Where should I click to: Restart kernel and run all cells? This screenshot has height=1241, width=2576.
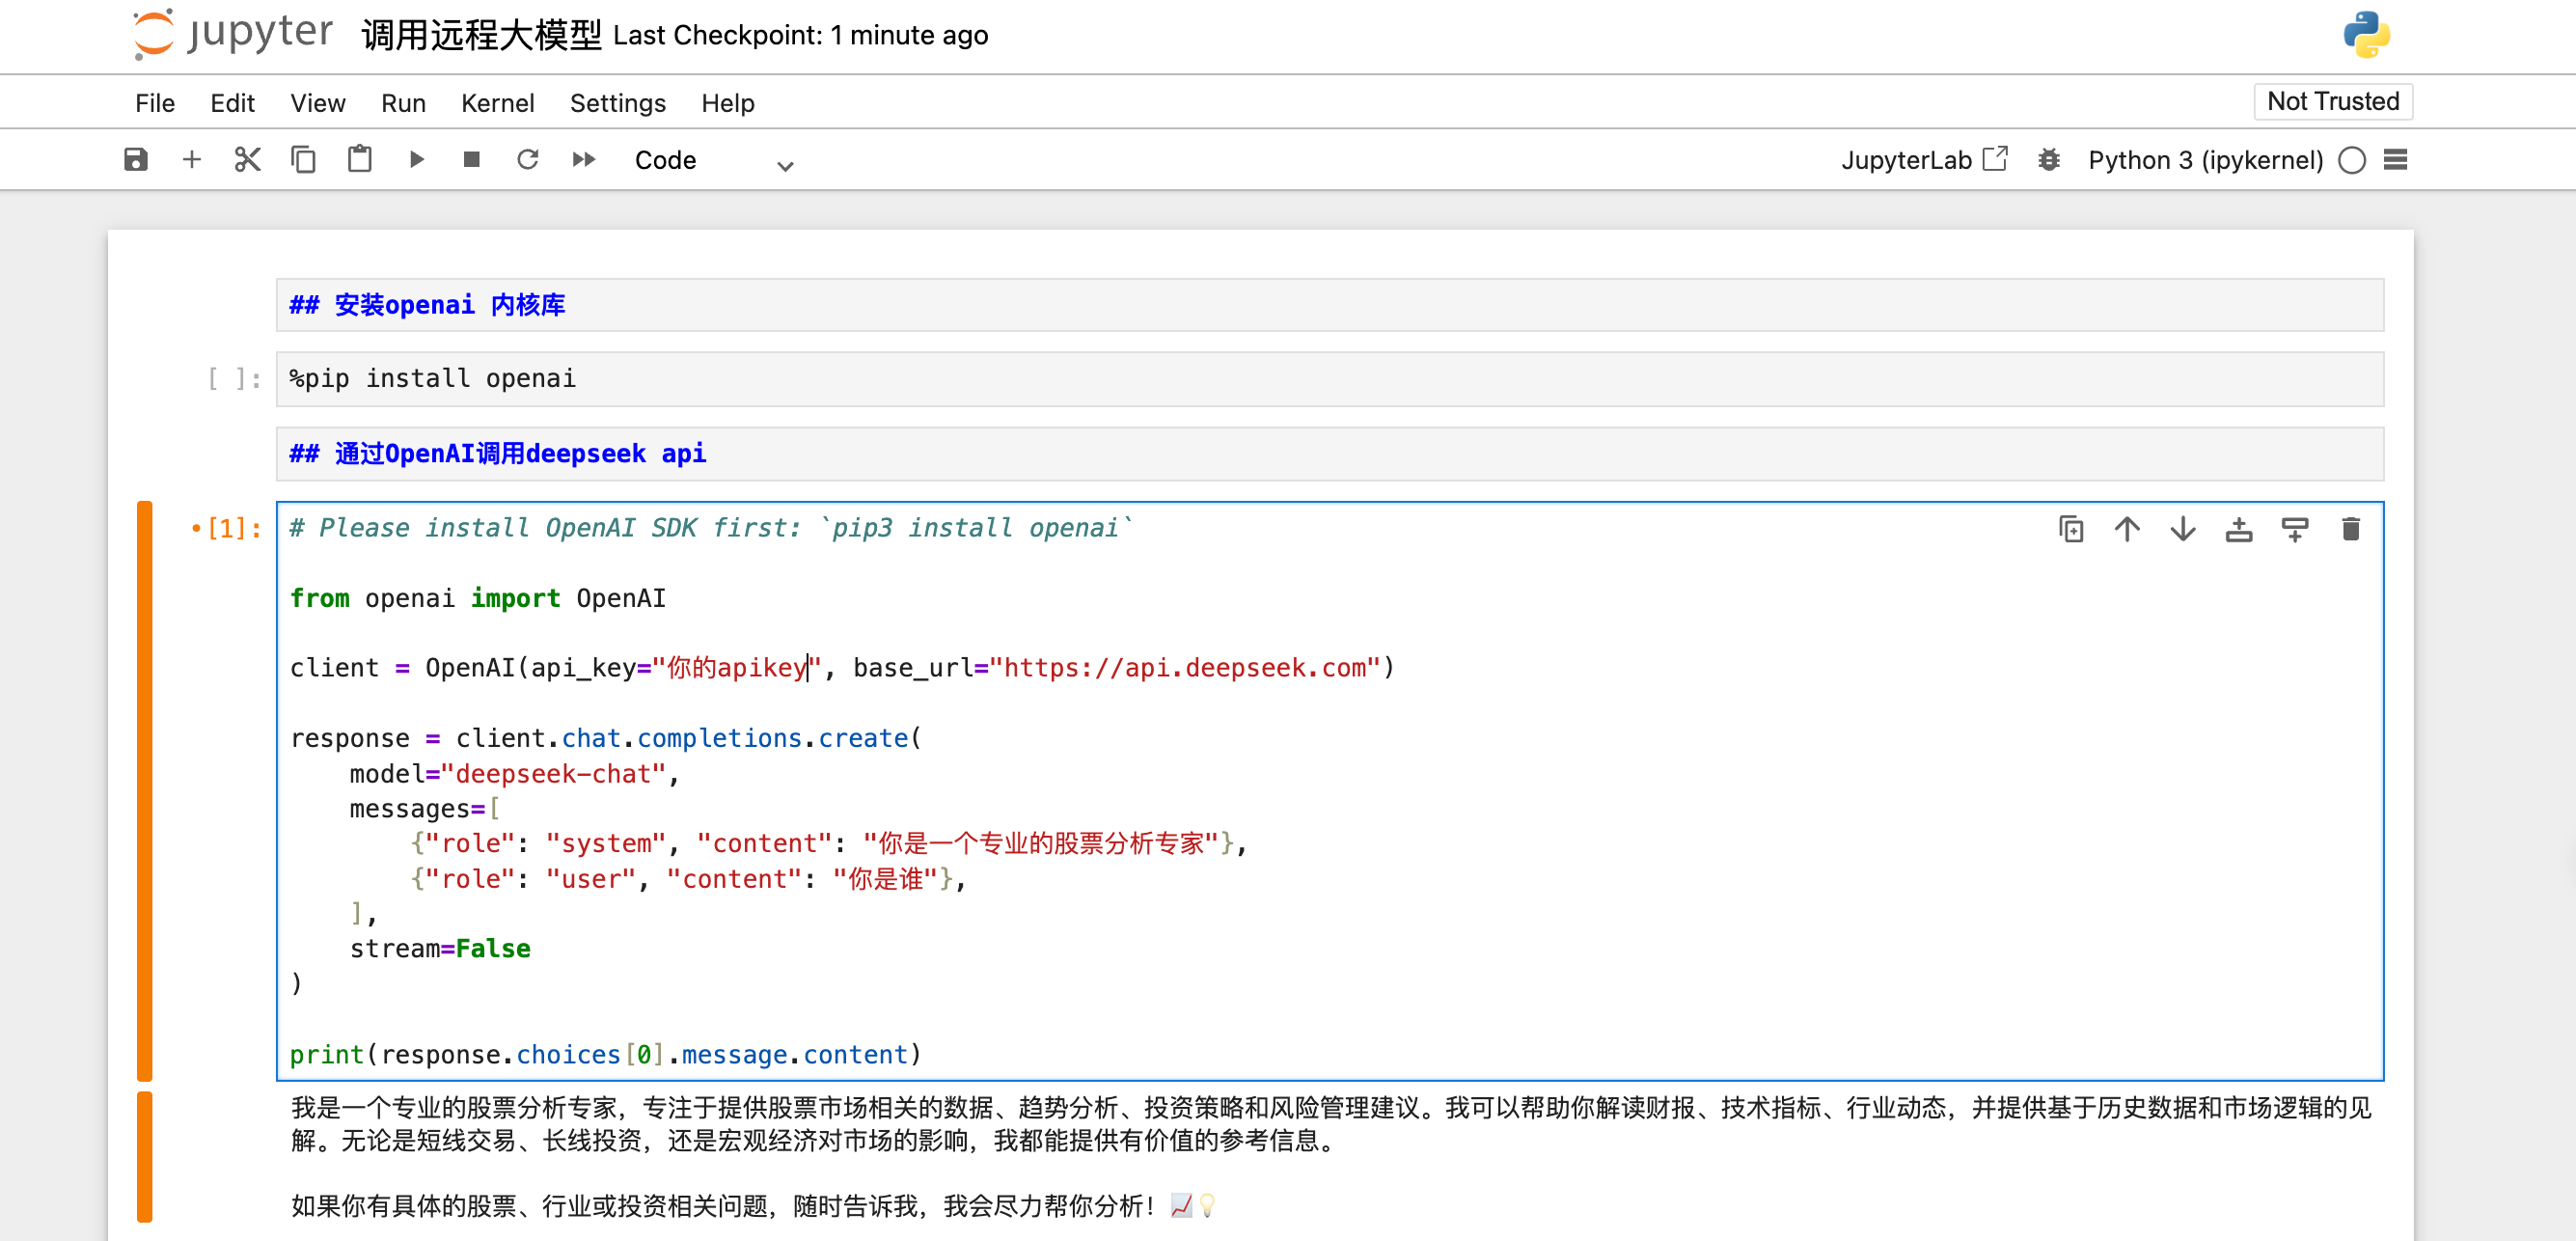583,160
